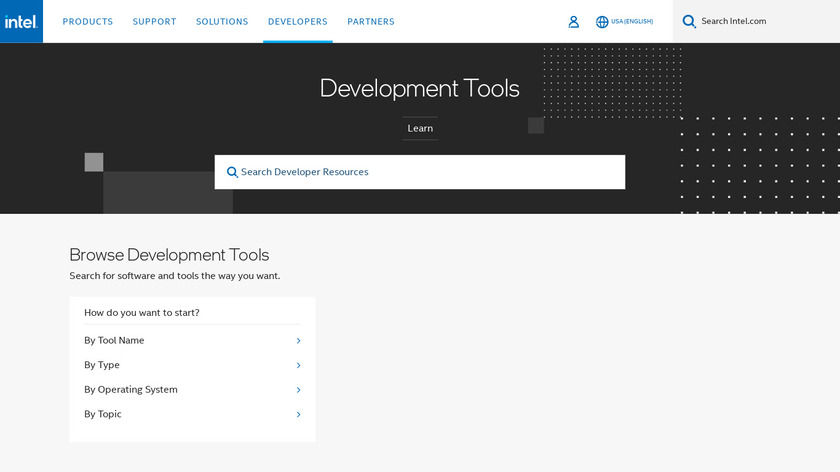Focus the Search Intel.com field
840x472 pixels.
[756, 21]
